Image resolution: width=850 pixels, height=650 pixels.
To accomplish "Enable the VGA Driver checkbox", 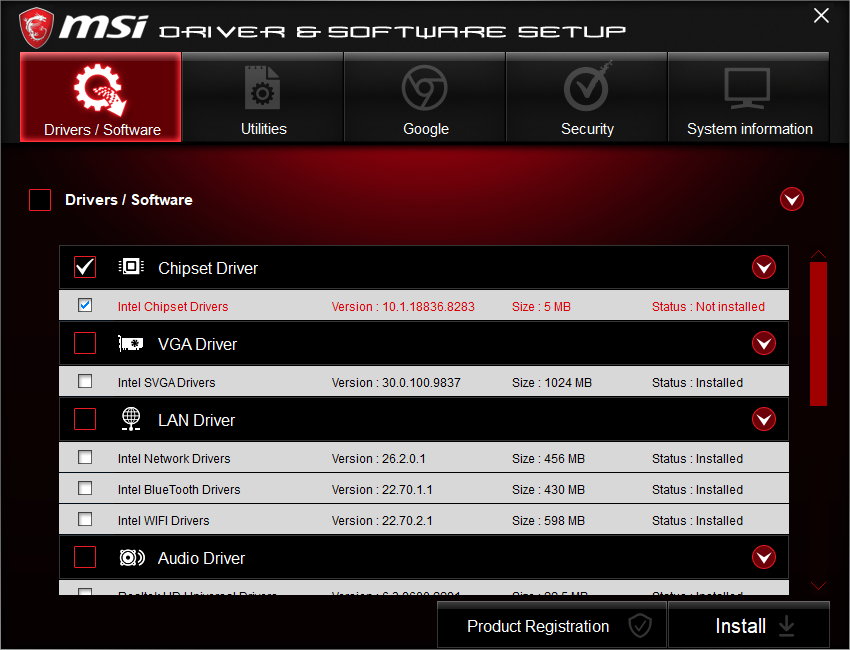I will [x=85, y=343].
